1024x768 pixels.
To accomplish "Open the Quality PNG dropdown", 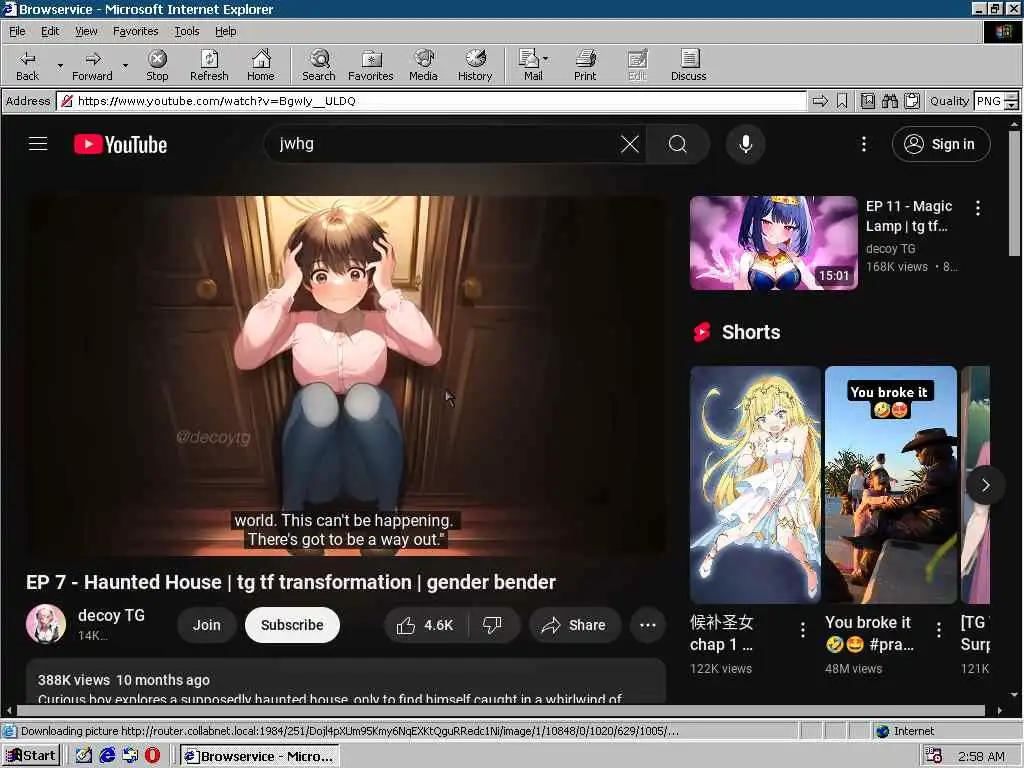I will (1012, 101).
